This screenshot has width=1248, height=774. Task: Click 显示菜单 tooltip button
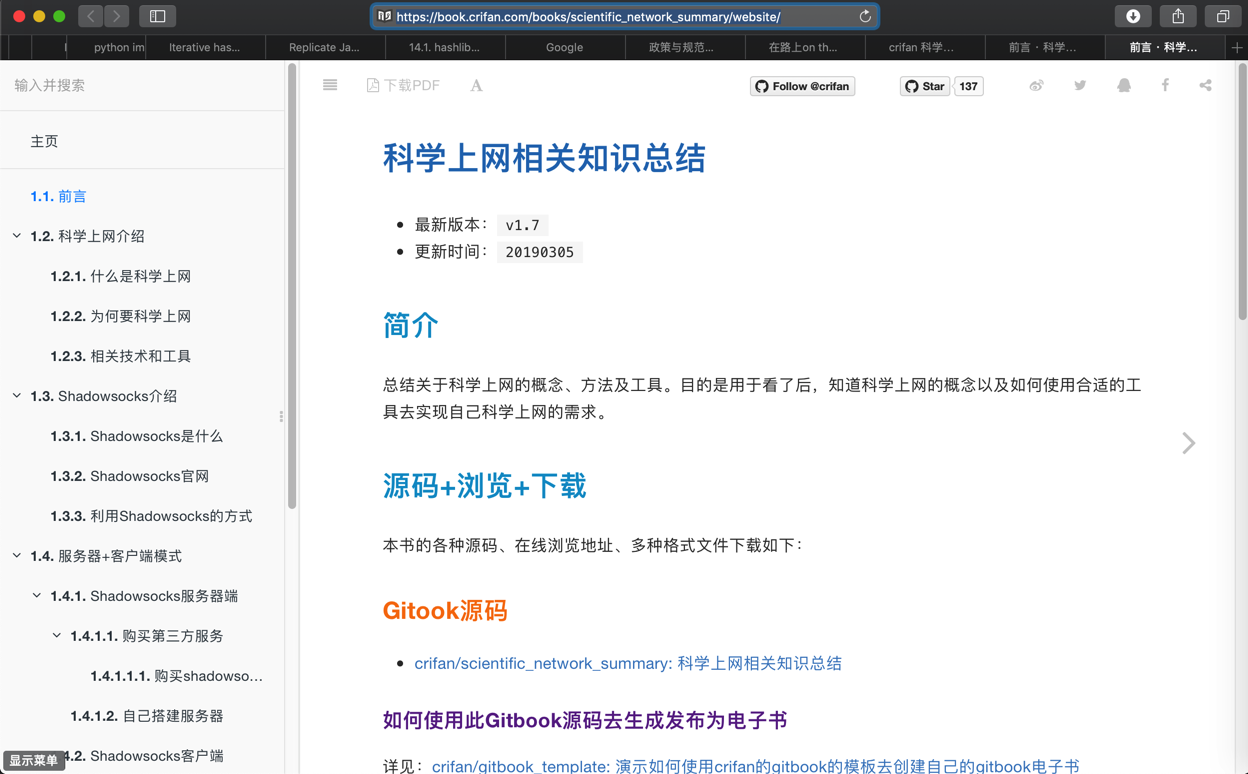[34, 761]
